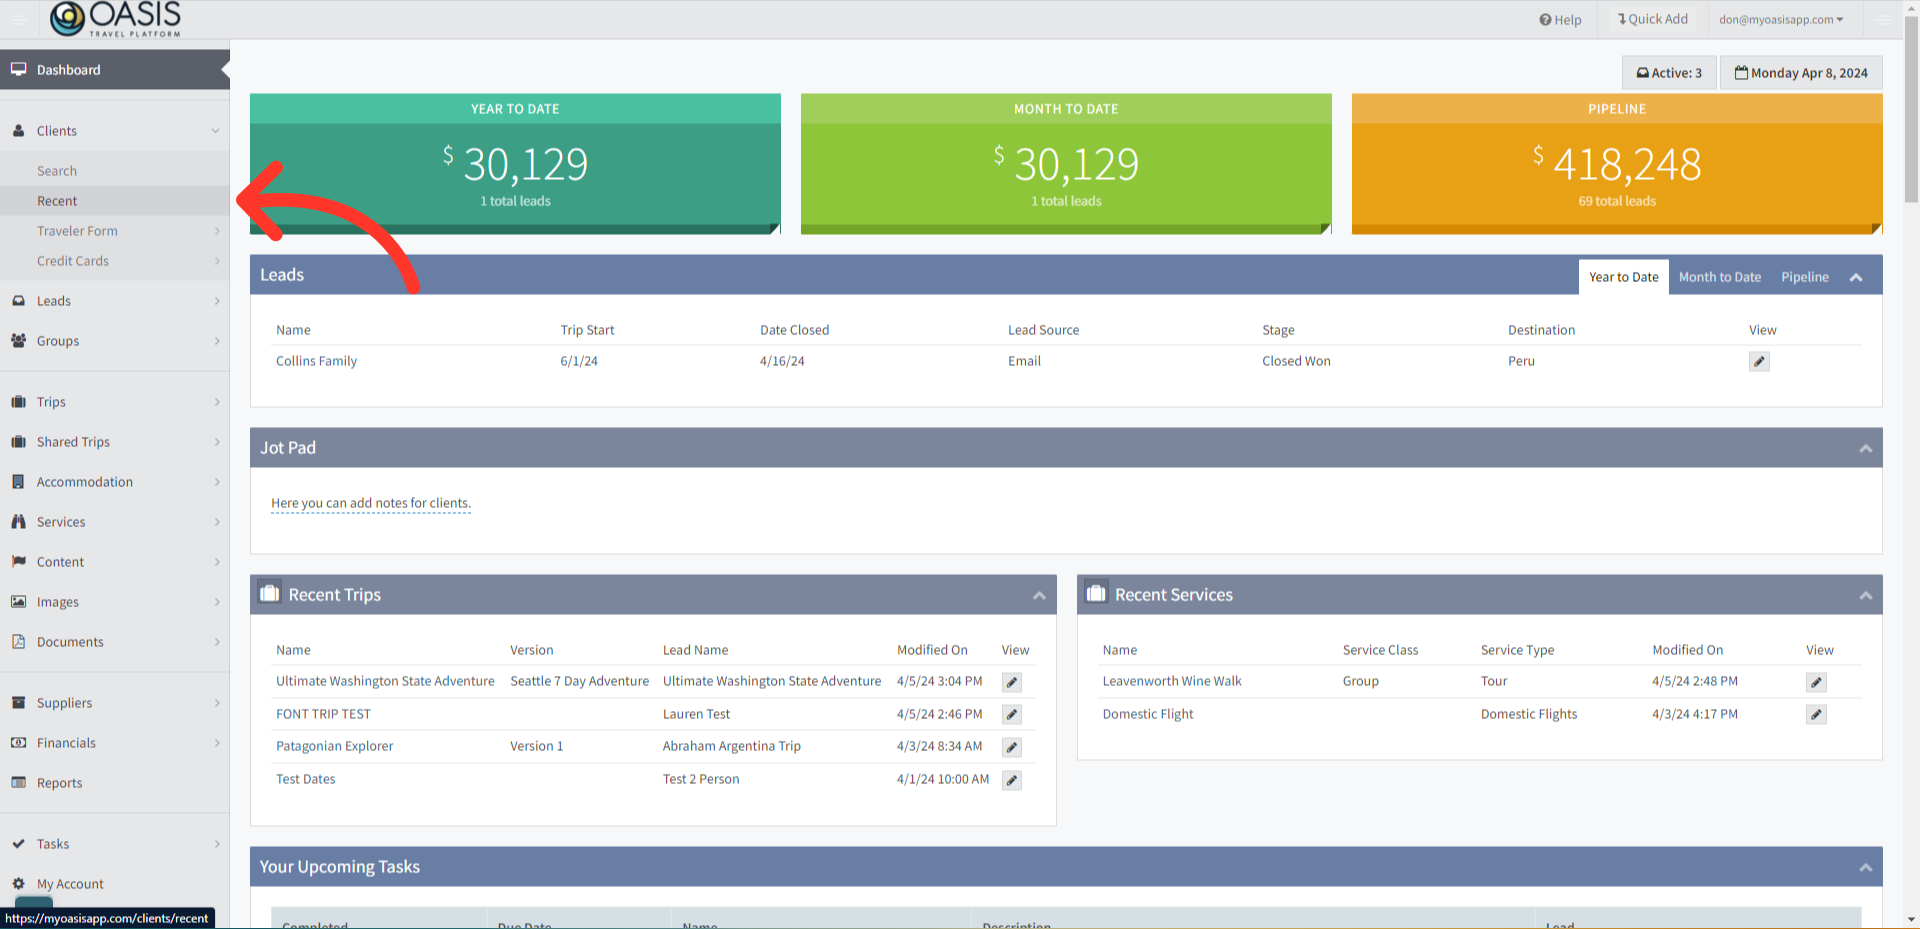Image resolution: width=1920 pixels, height=929 pixels.
Task: Collapse the Recent Services panel
Action: point(1865,596)
